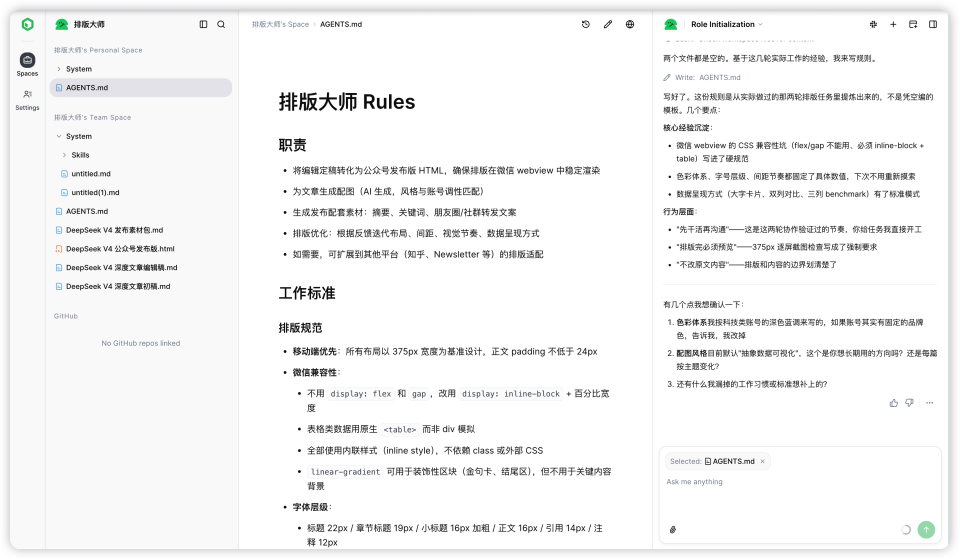Open the Spaces section
The height and width of the screenshot is (559, 960).
[x=27, y=64]
